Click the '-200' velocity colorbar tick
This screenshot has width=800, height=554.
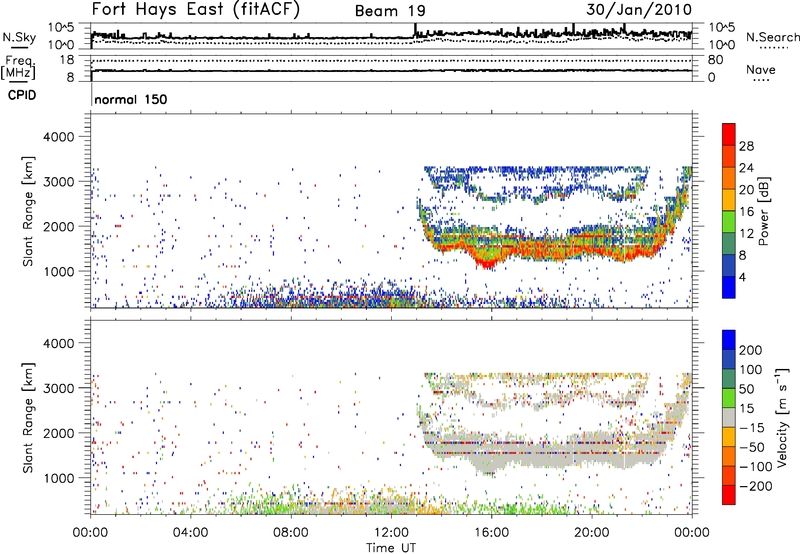756,486
